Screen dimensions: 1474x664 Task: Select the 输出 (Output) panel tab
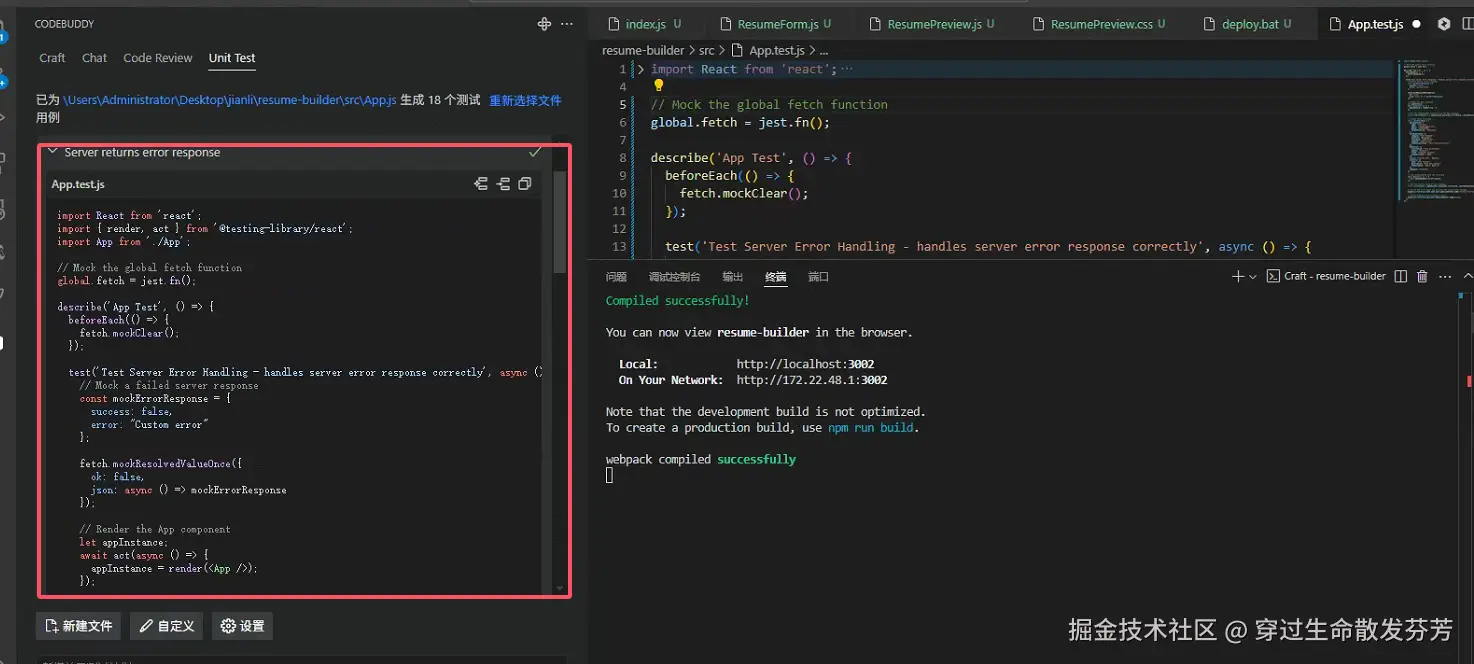point(733,277)
